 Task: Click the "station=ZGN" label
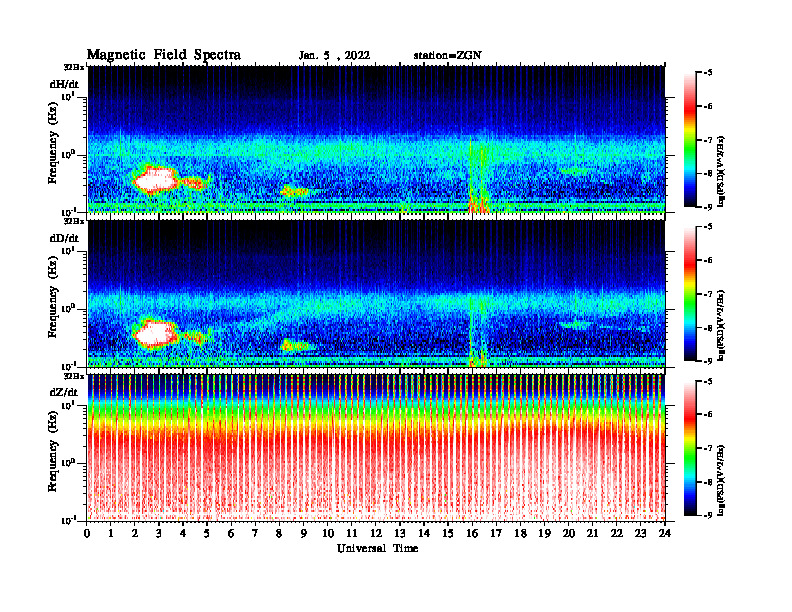click(x=448, y=56)
